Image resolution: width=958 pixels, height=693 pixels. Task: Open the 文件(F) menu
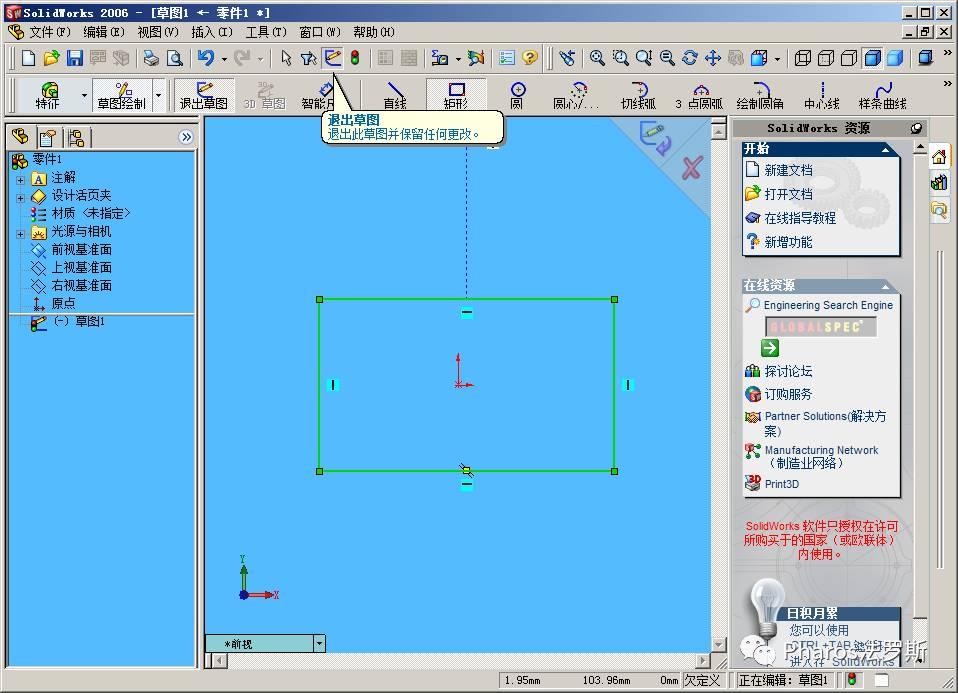click(x=50, y=32)
